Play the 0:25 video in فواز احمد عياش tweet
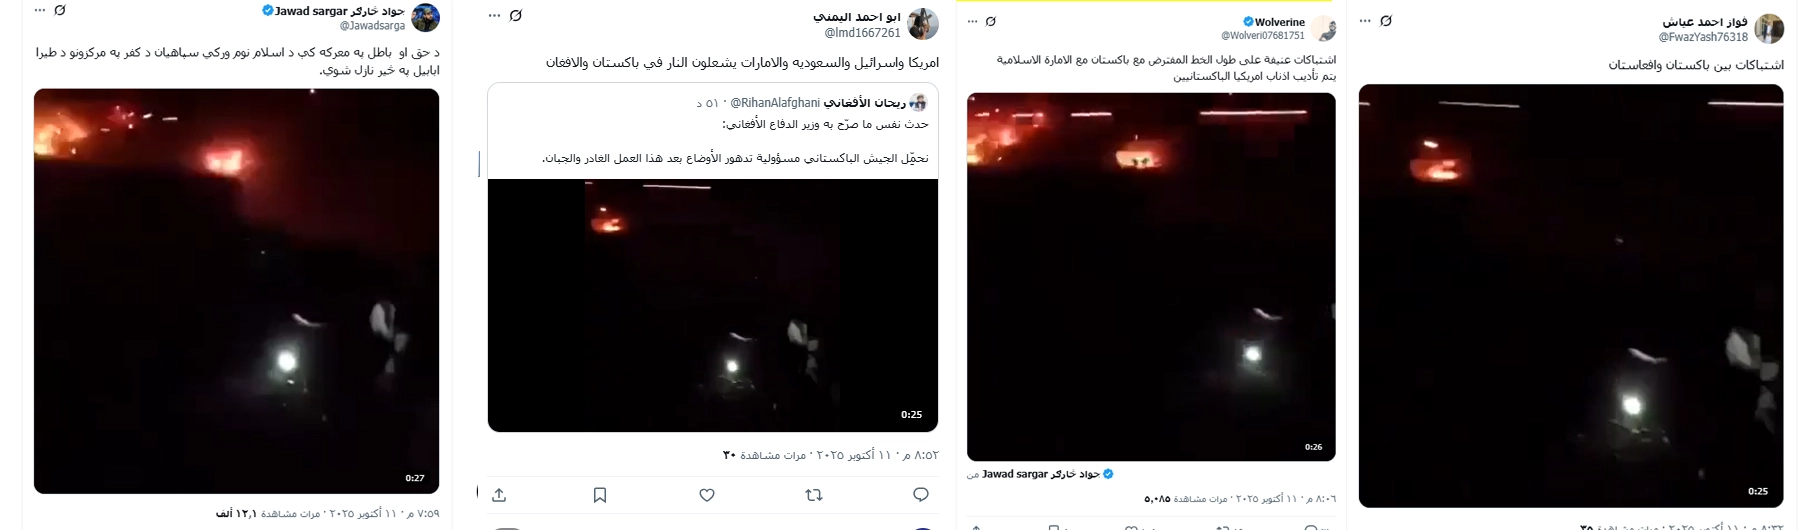Image resolution: width=1810 pixels, height=530 pixels. [x=1571, y=296]
